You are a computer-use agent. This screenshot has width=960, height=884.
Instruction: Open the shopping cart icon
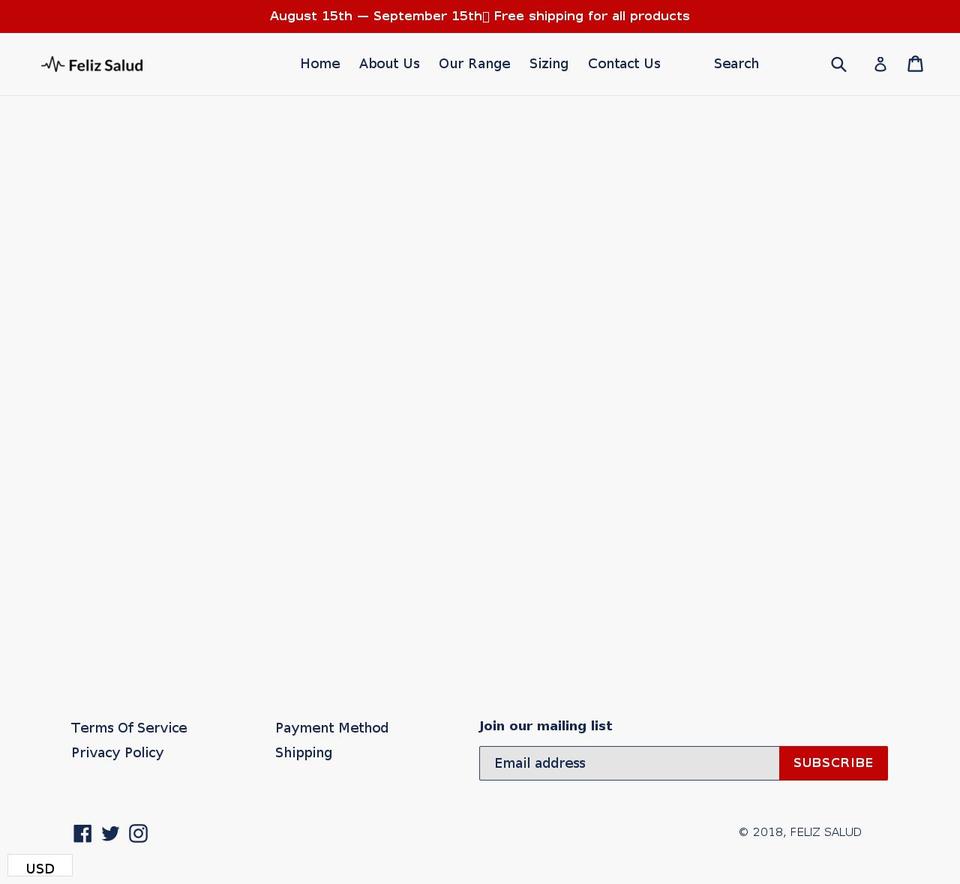915,64
